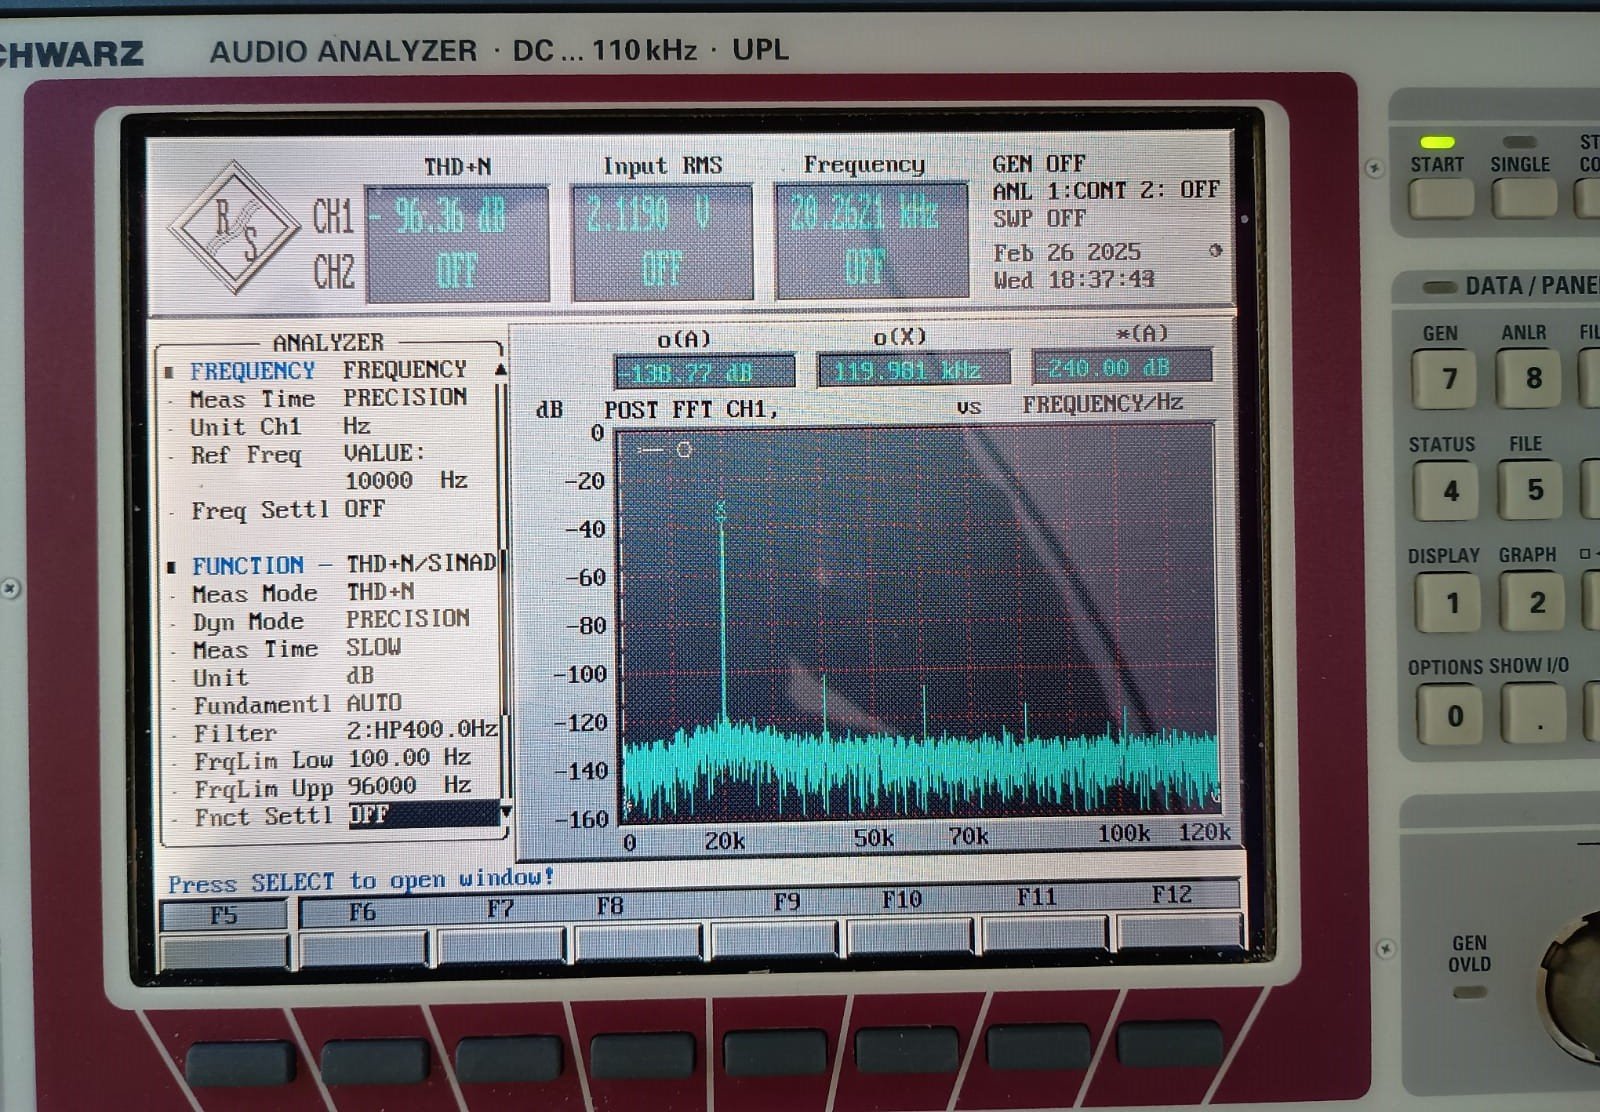Click the POST FFT CH1 graph title
1600x1112 pixels.
tap(690, 409)
